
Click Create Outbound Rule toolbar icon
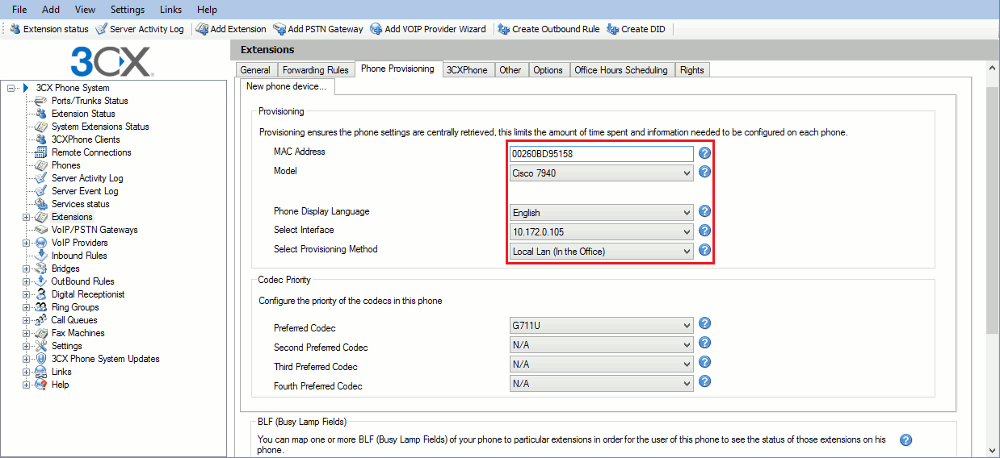503,29
